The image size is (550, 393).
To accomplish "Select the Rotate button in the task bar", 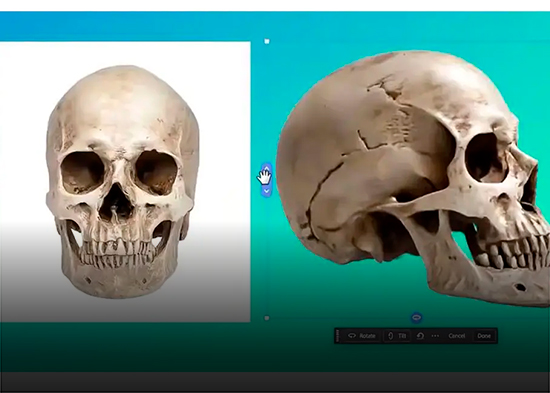I will (x=362, y=336).
